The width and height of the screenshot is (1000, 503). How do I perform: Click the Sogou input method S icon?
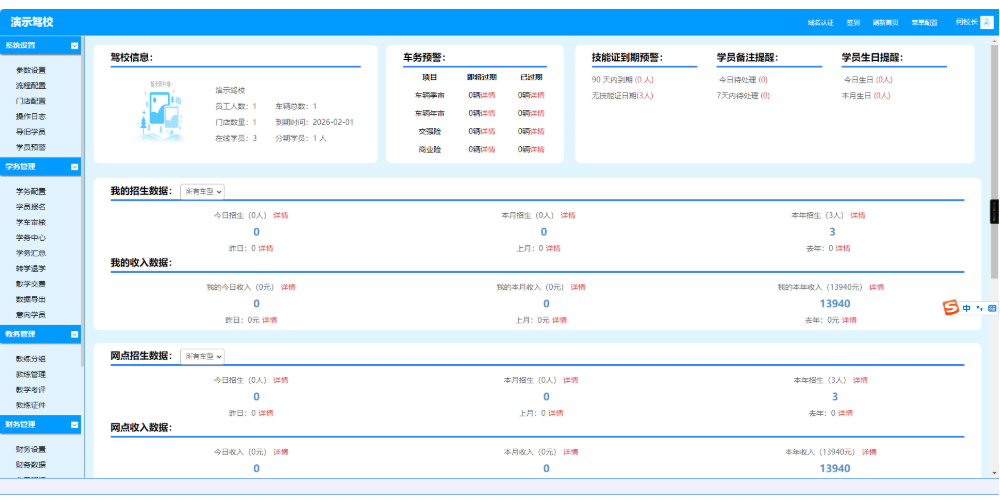tap(951, 308)
